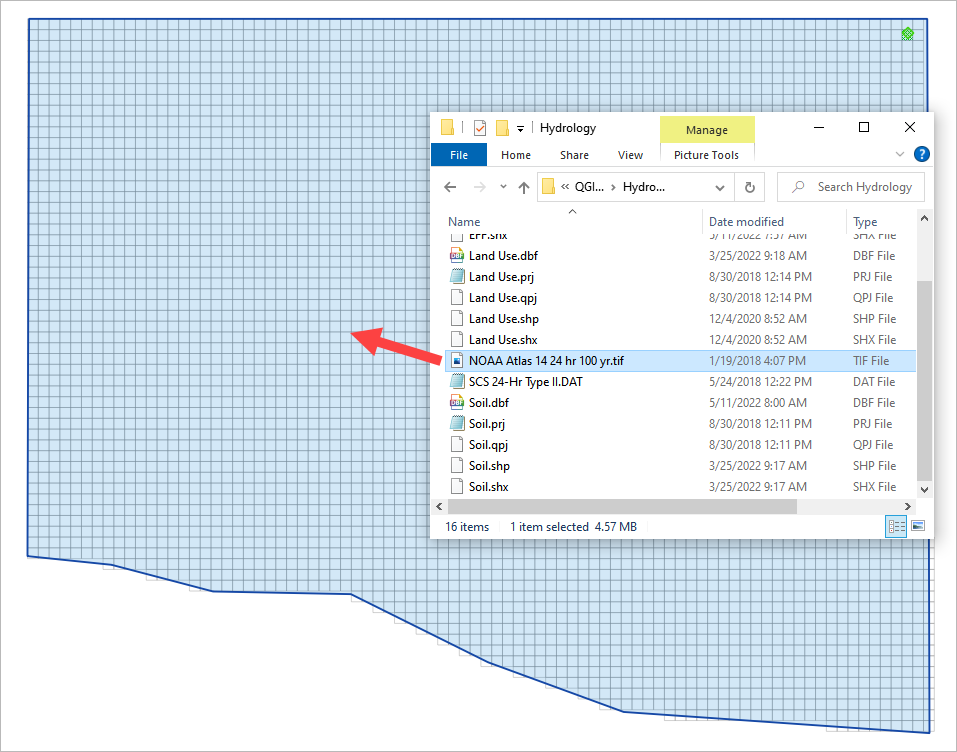Sort files by Date modified column

(x=746, y=222)
